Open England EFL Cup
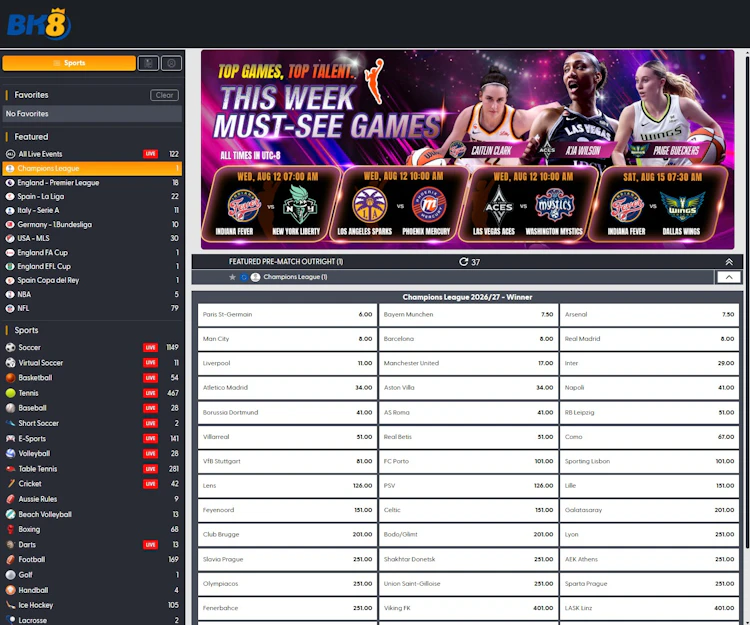The height and width of the screenshot is (625, 750). (x=92, y=266)
